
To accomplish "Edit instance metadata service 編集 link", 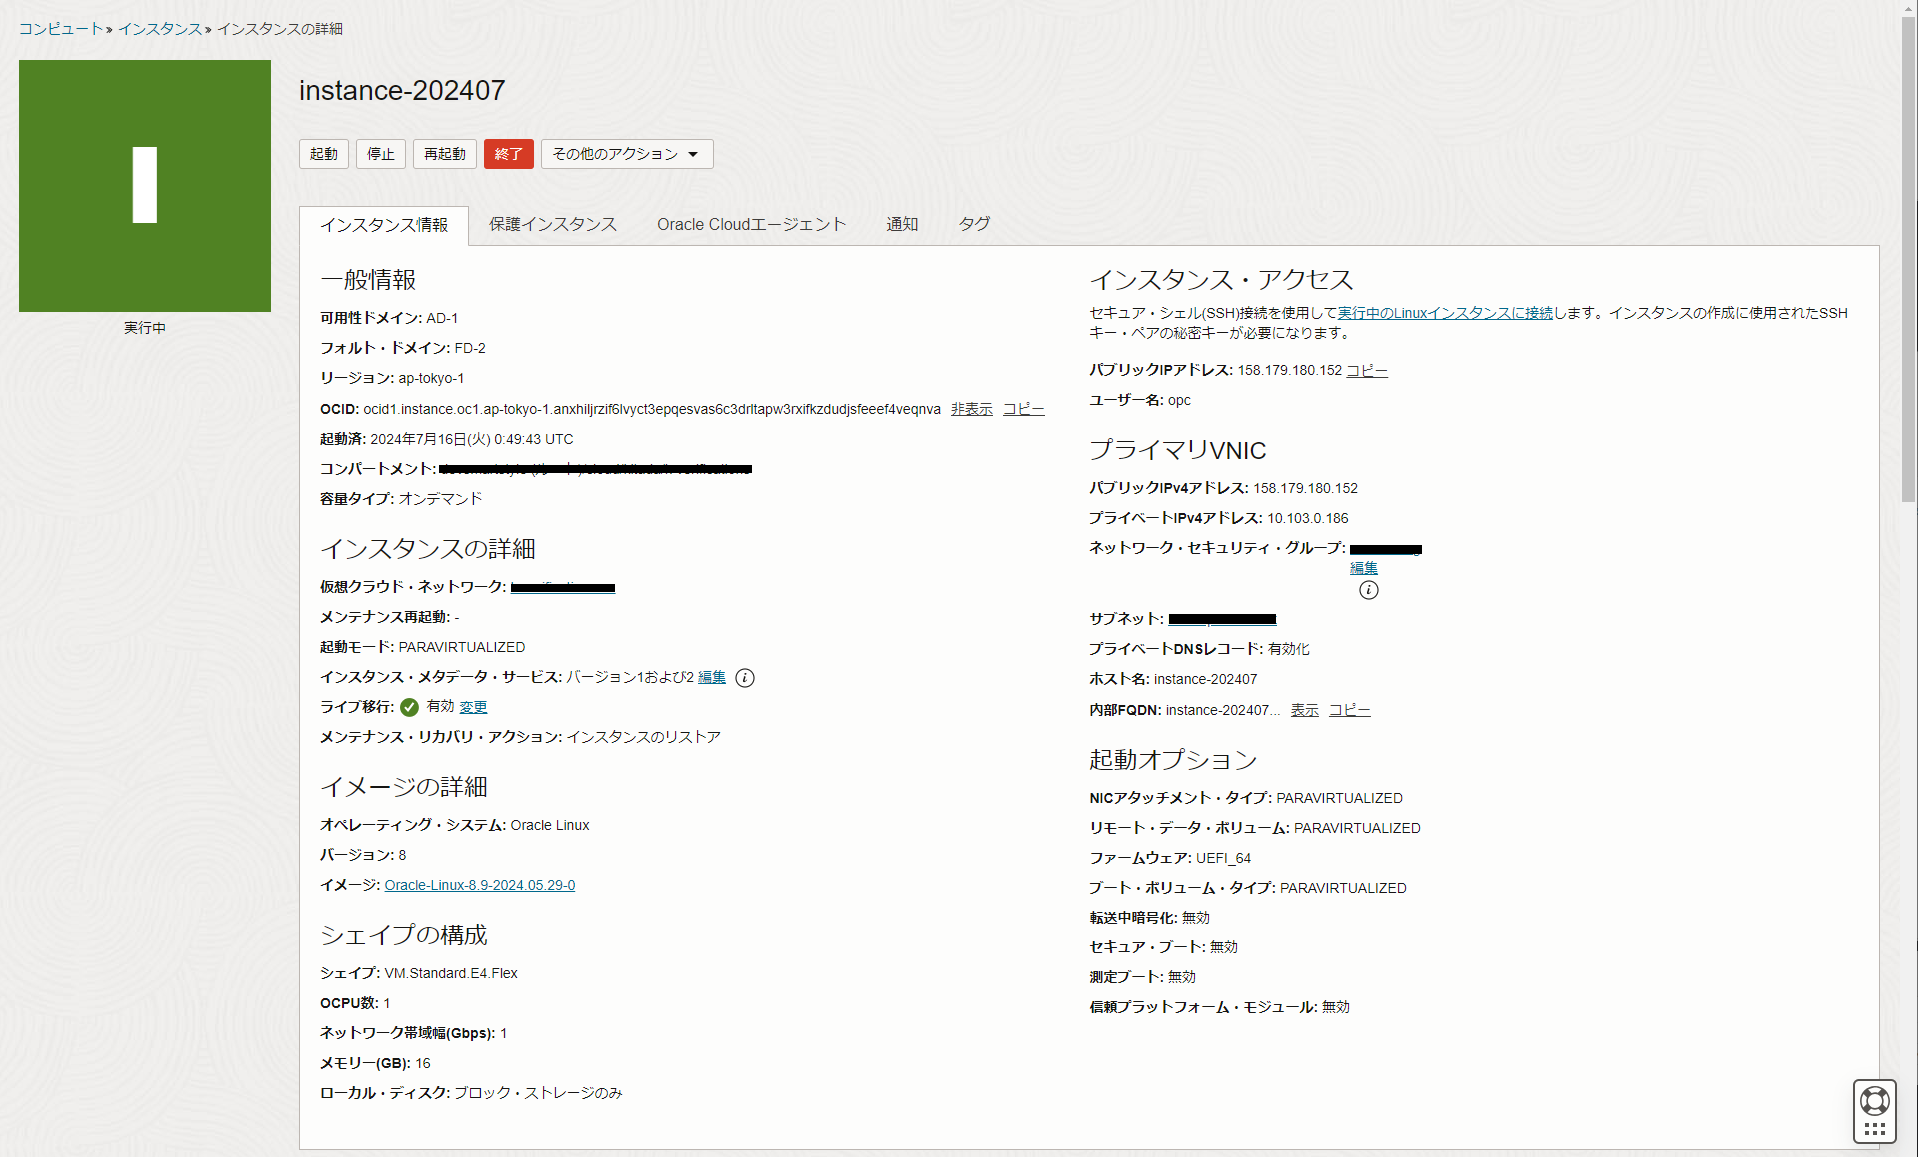I will point(712,677).
